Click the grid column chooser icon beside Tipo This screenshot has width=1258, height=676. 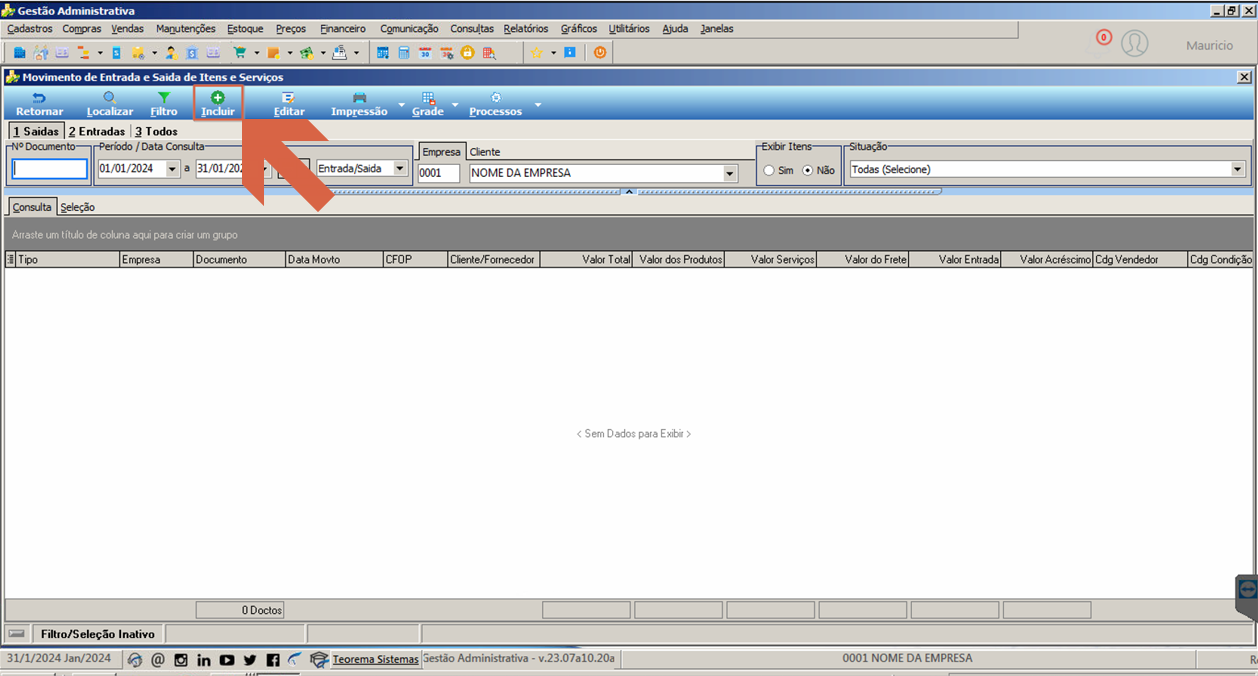pos(11,259)
